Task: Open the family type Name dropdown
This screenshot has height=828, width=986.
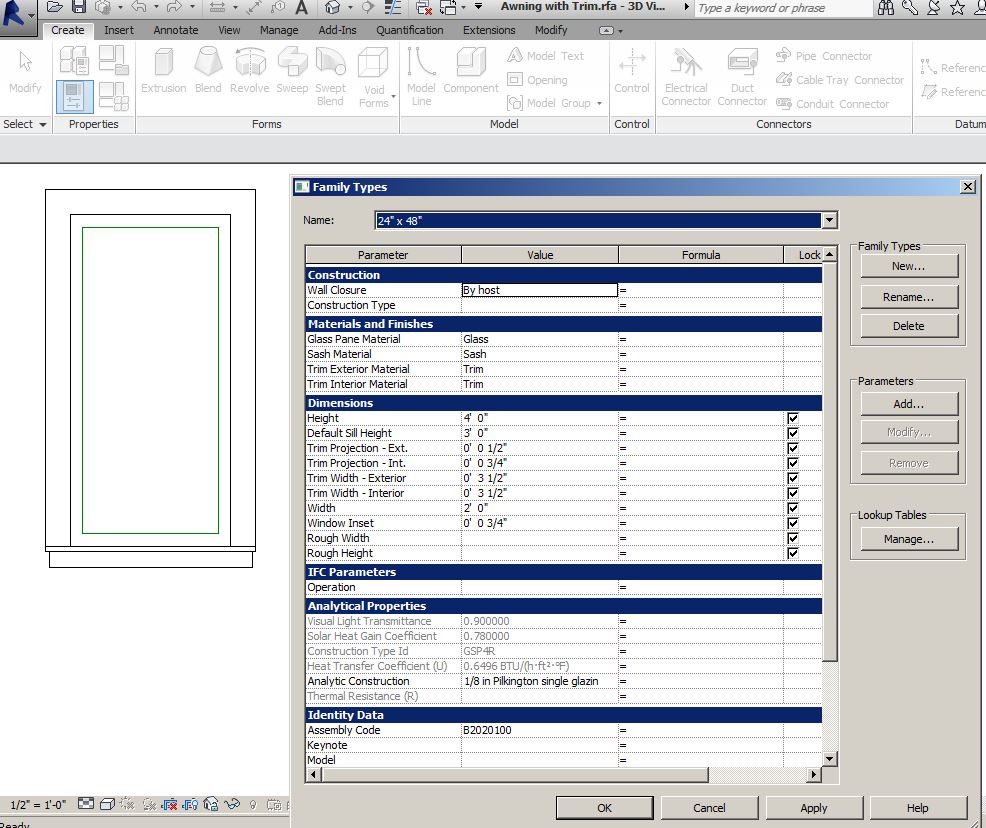Action: point(828,220)
